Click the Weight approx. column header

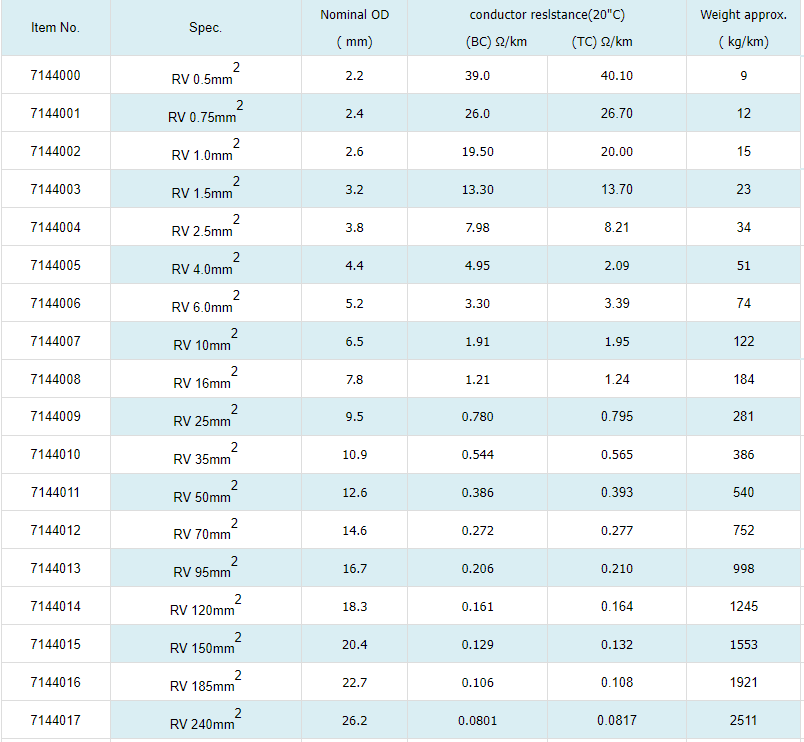[x=743, y=15]
